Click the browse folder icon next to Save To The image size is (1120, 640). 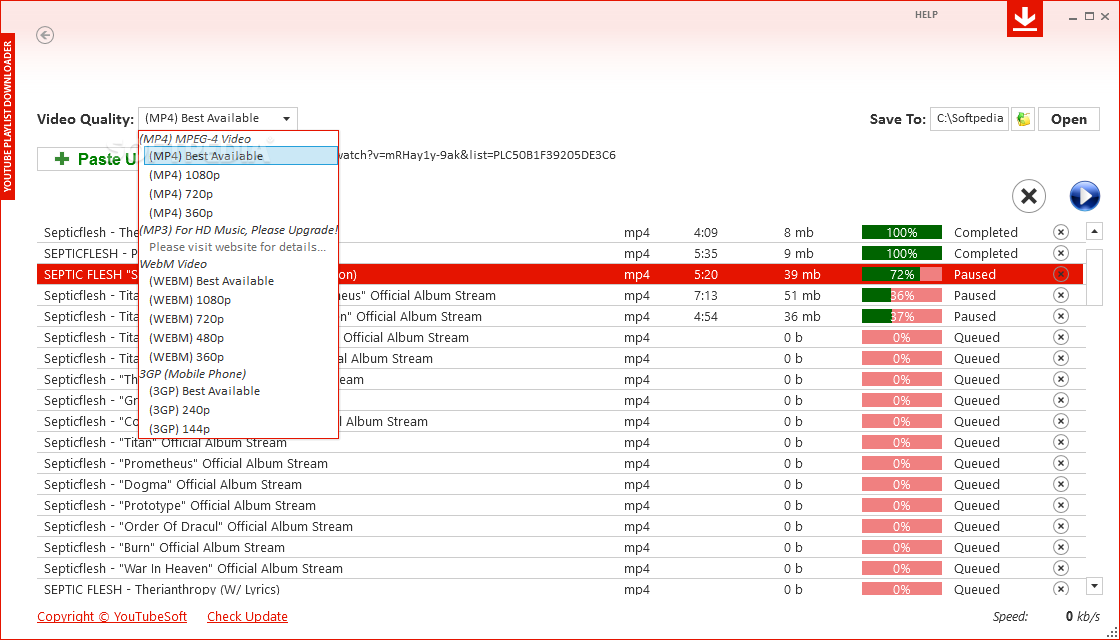click(1024, 119)
